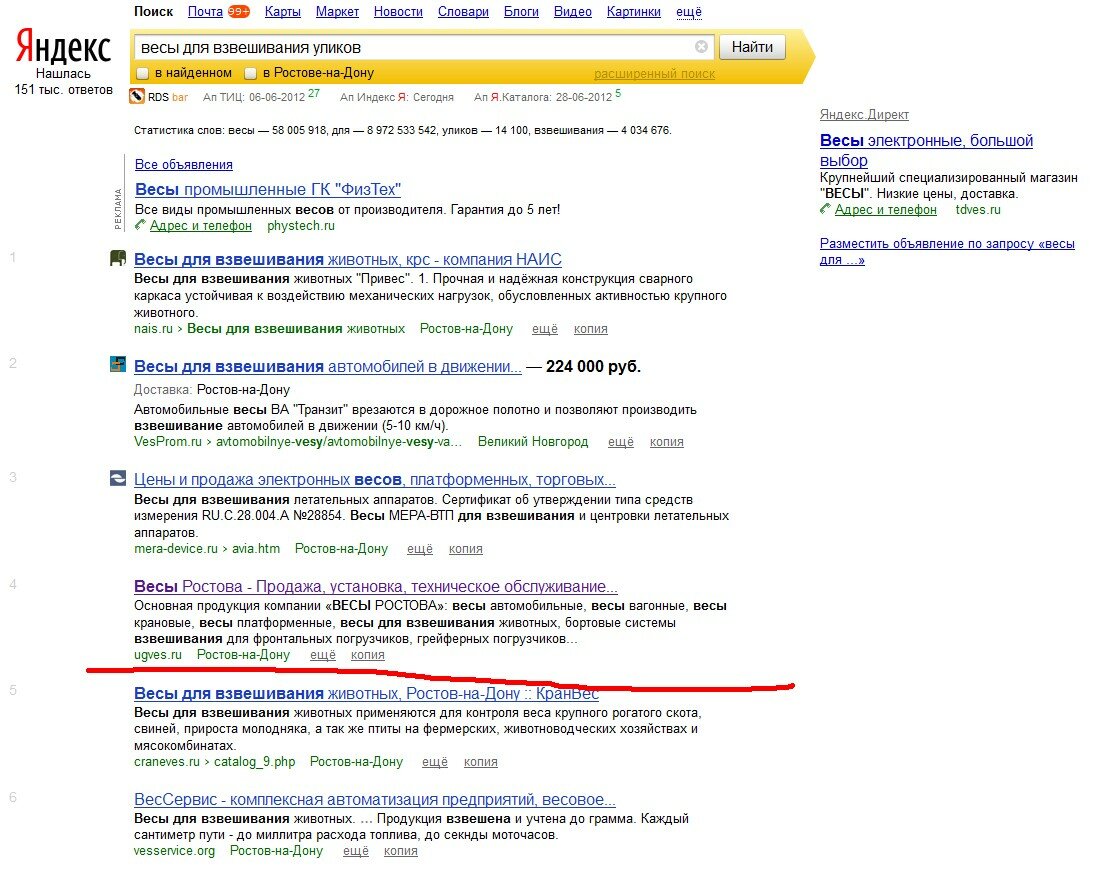The height and width of the screenshot is (879, 1108).
Task: Expand the 'ещё' services menu at top
Action: [x=689, y=12]
